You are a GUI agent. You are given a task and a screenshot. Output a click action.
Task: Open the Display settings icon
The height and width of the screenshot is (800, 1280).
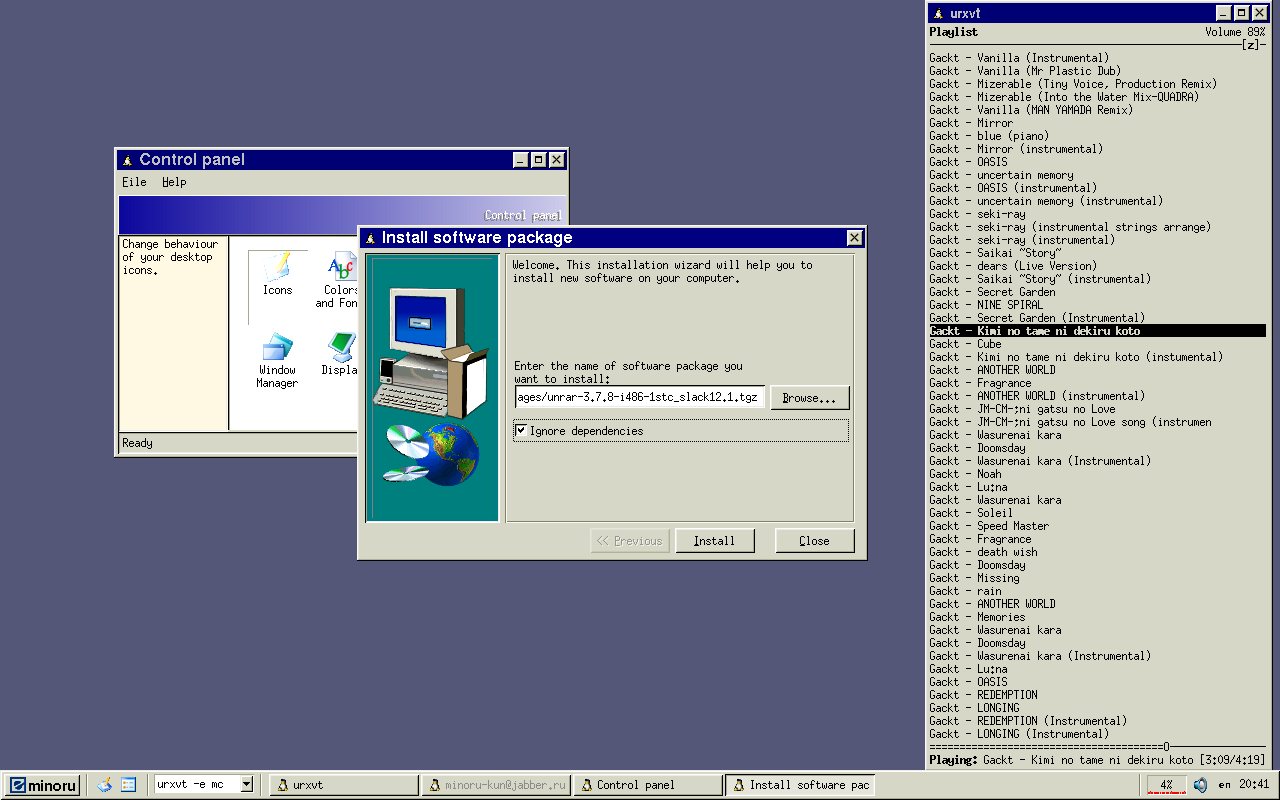340,355
